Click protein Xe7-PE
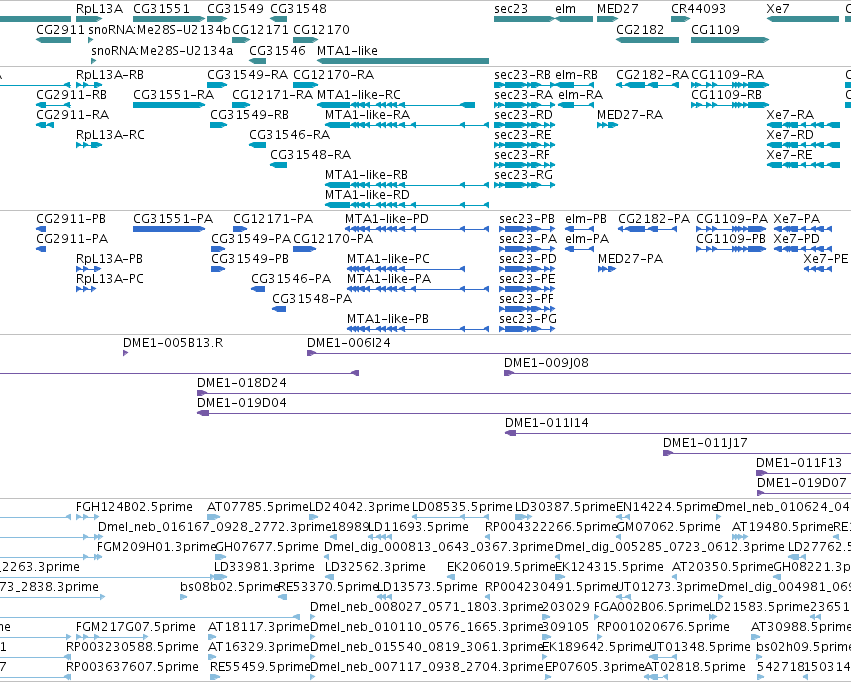Image resolution: width=851 pixels, height=682 pixels. click(825, 259)
